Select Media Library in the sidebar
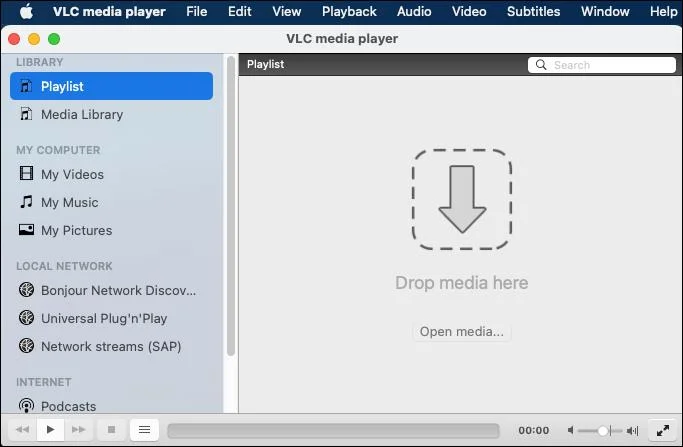This screenshot has width=683, height=447. (x=112, y=115)
